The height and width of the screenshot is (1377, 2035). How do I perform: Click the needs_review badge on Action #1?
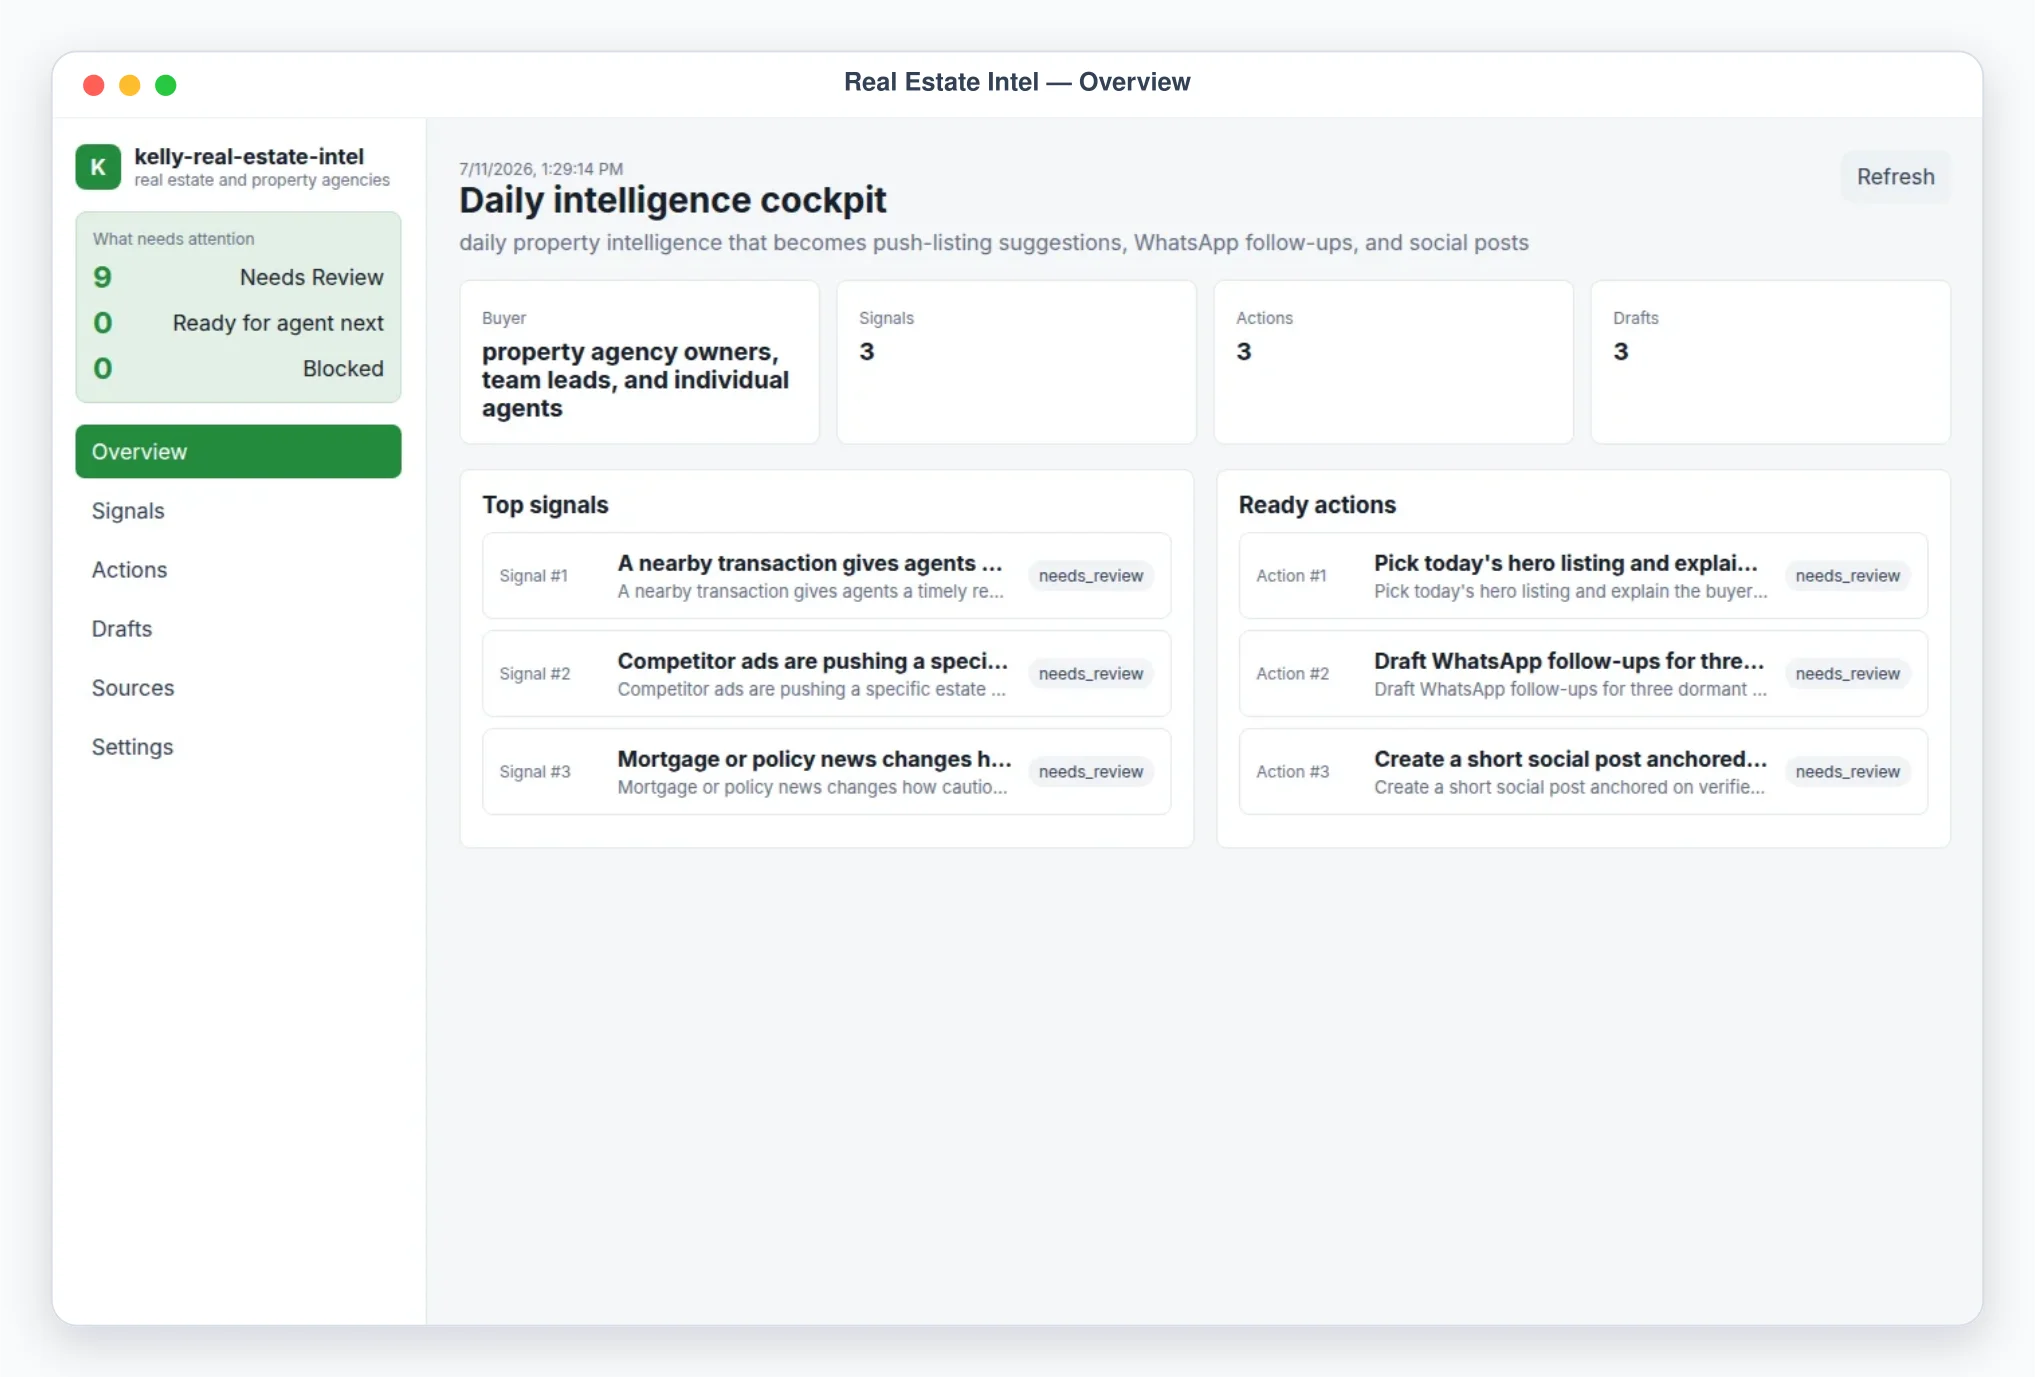pos(1847,576)
